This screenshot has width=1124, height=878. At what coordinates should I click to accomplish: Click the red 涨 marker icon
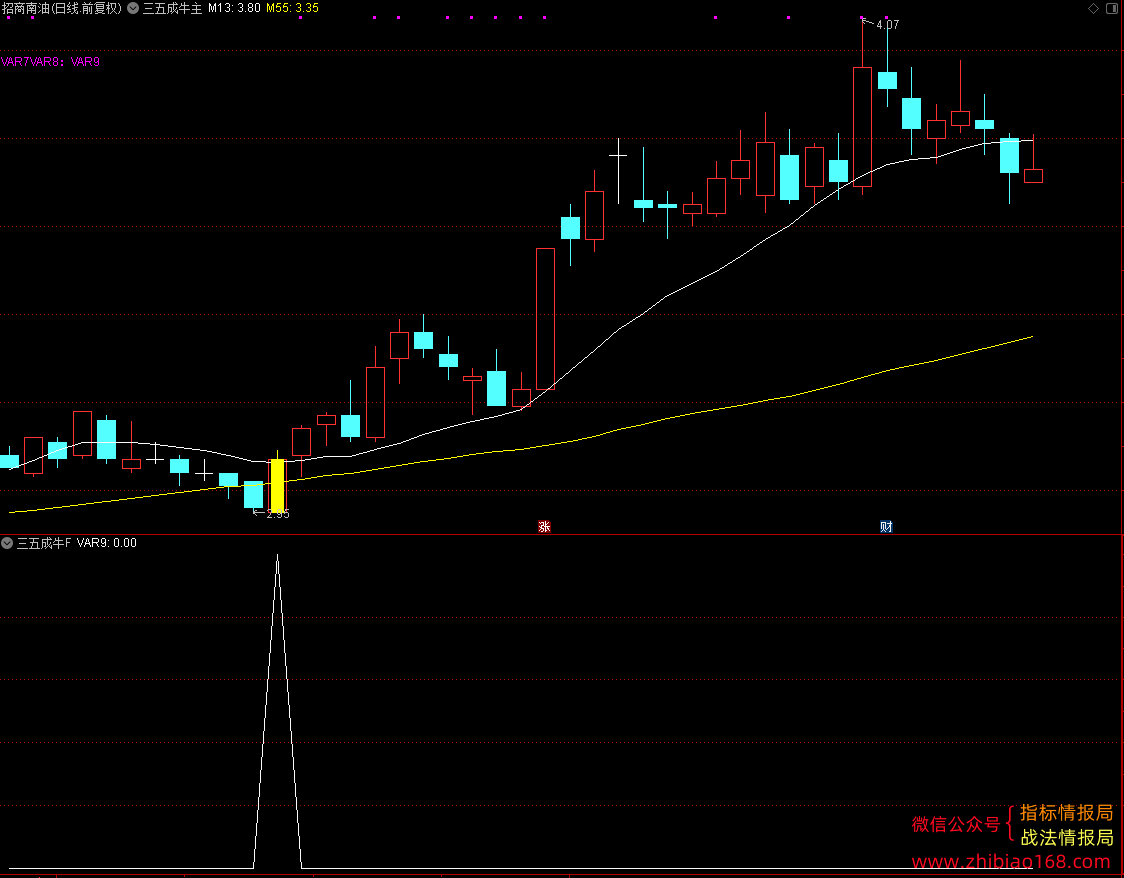[544, 527]
